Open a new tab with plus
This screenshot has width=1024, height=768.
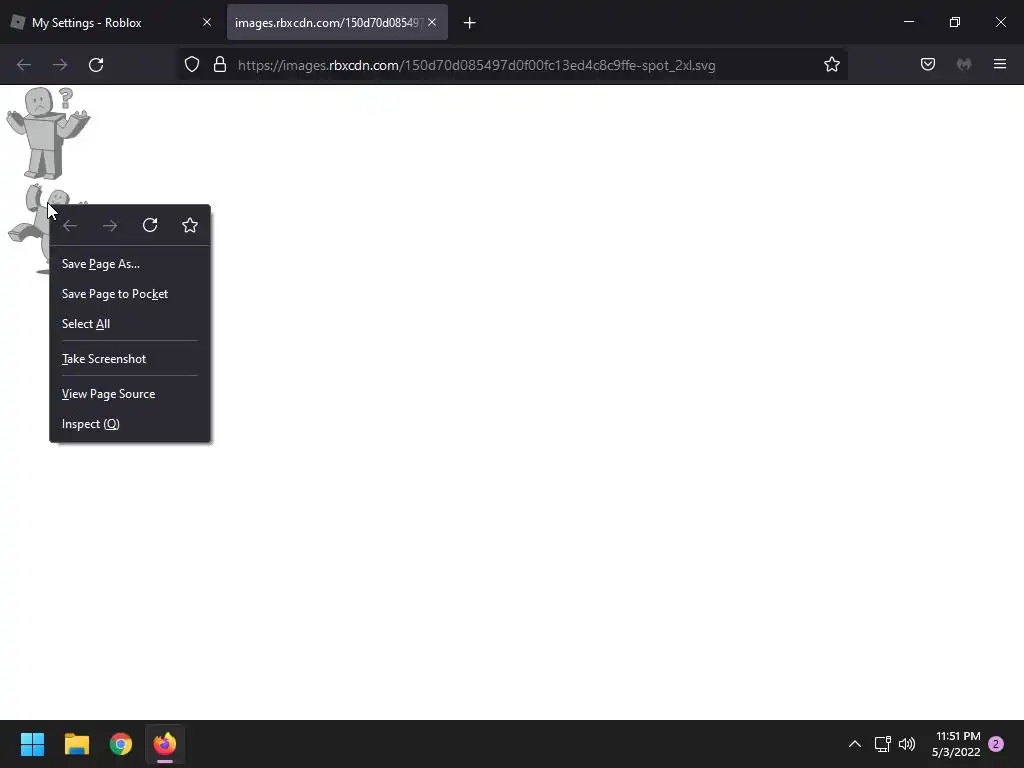(469, 23)
